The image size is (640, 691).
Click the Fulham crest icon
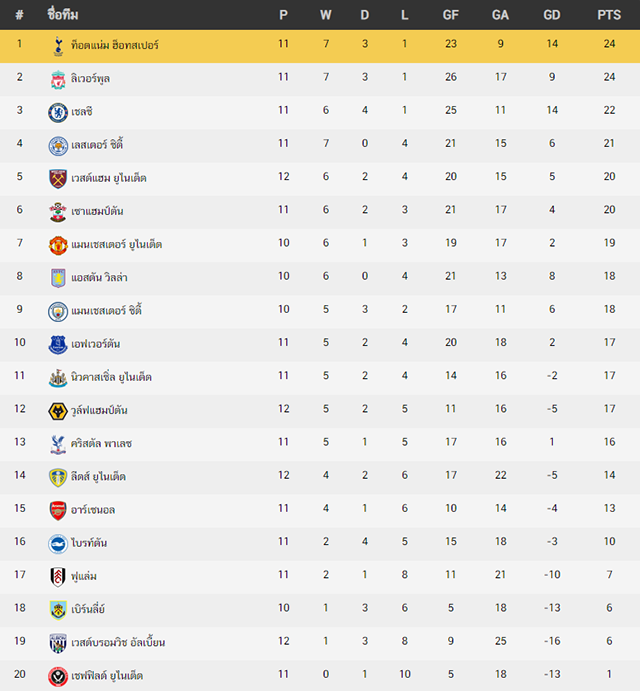[58, 577]
